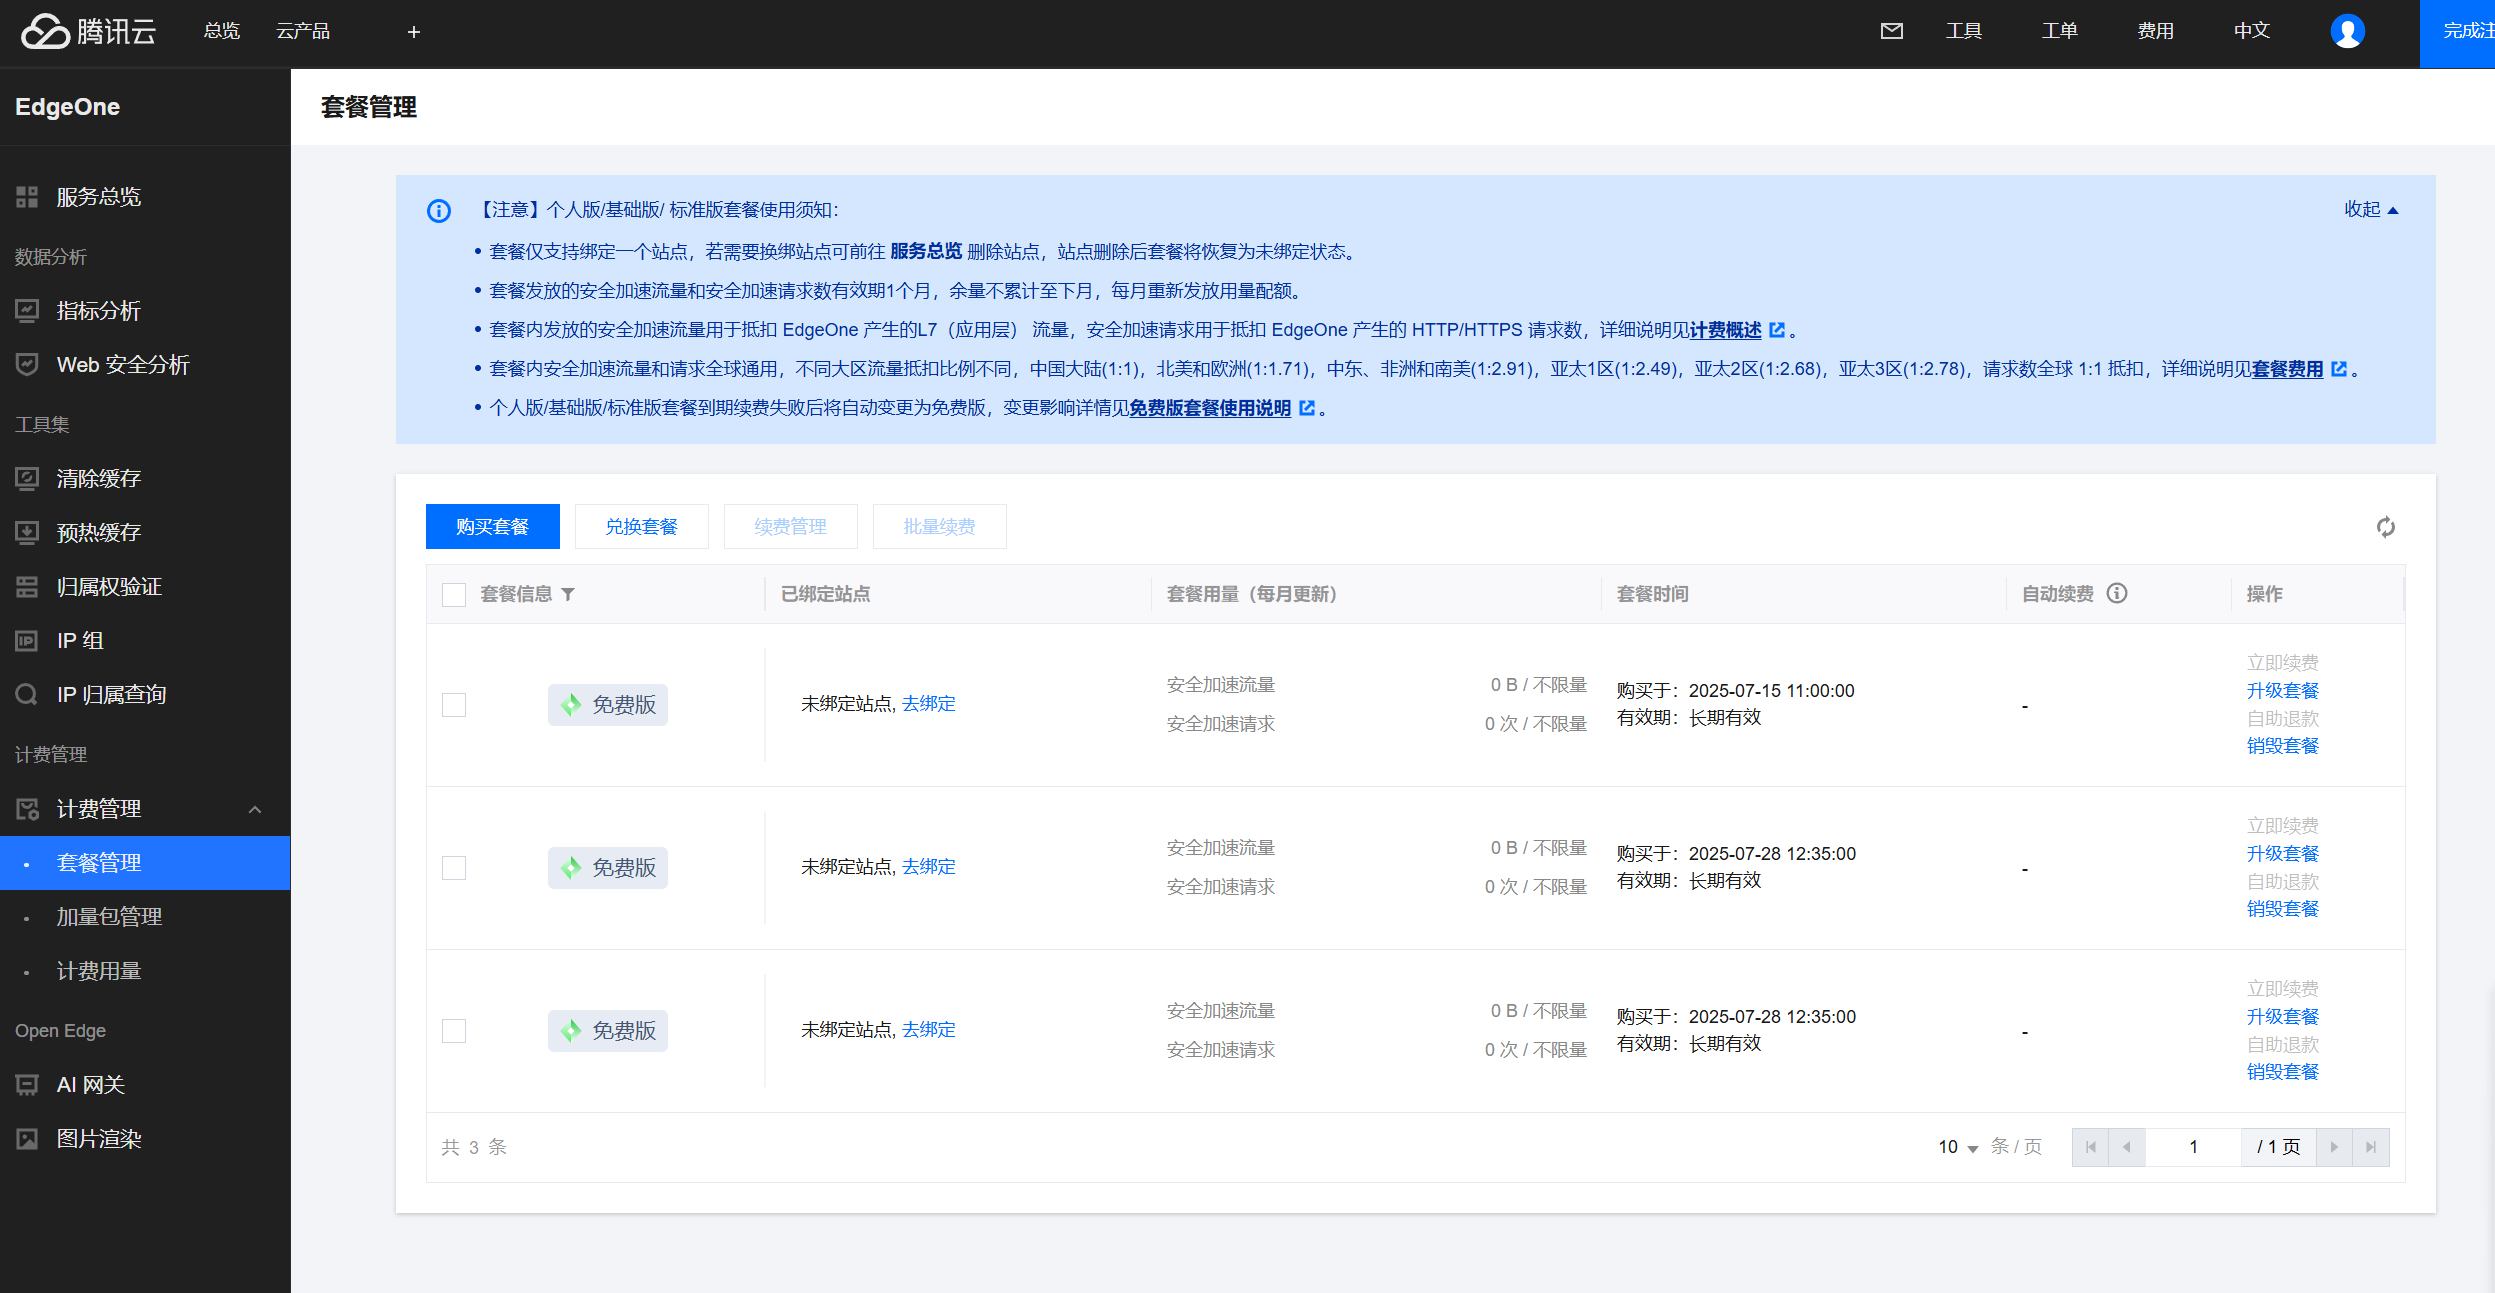Go to previous page of pagination

[x=2126, y=1147]
